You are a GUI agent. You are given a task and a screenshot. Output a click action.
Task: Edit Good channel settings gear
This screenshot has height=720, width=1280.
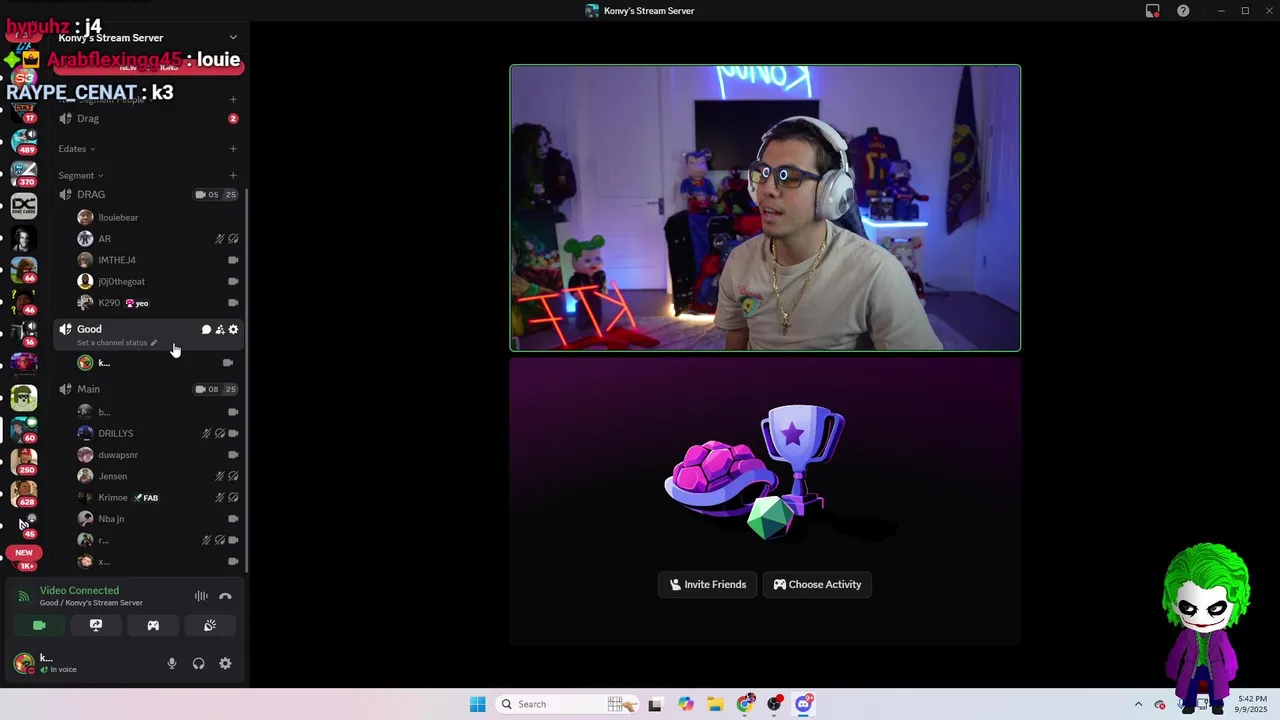233,329
